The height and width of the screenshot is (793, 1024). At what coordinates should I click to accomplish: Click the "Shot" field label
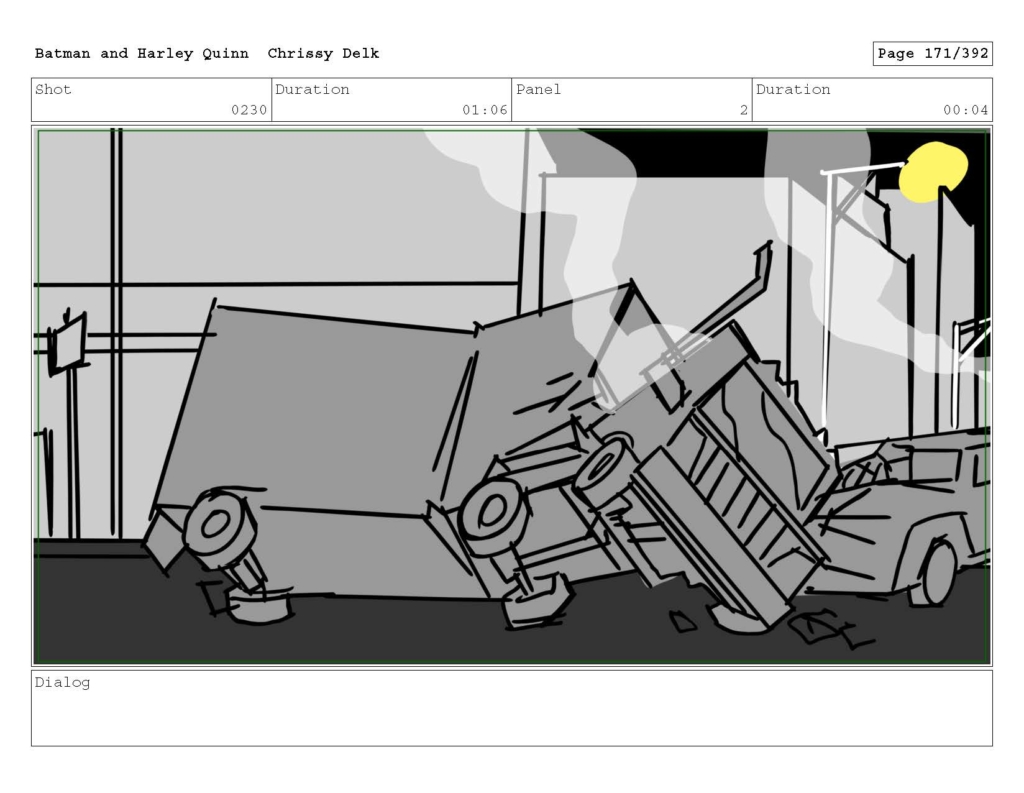pyautogui.click(x=53, y=89)
